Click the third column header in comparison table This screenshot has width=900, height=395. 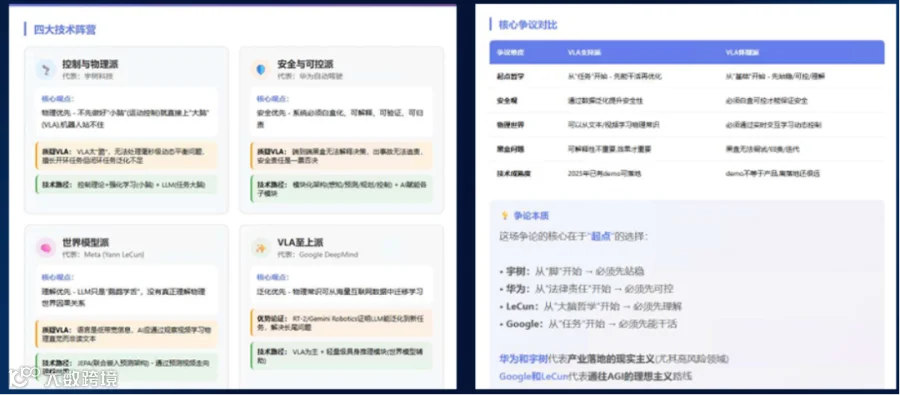point(742,52)
